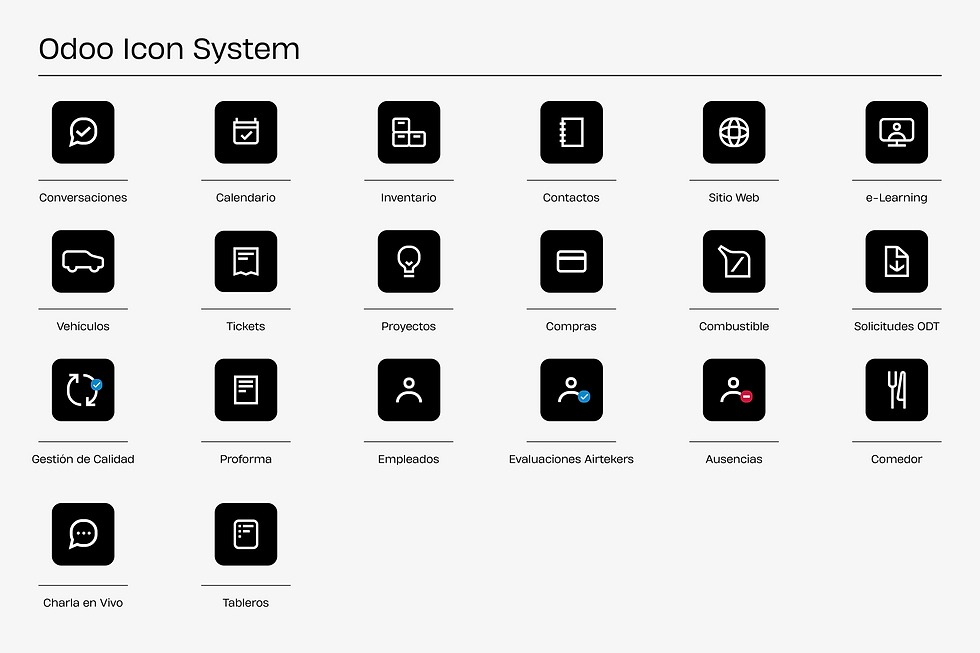The height and width of the screenshot is (653, 980).
Task: Click the 'Gestión de Calidad' label
Action: click(83, 459)
